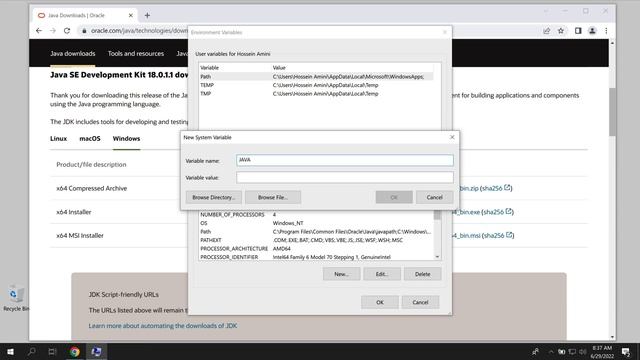Viewport: 640px width, 360px height.
Task: Select the system Path variable row
Action: point(316,231)
